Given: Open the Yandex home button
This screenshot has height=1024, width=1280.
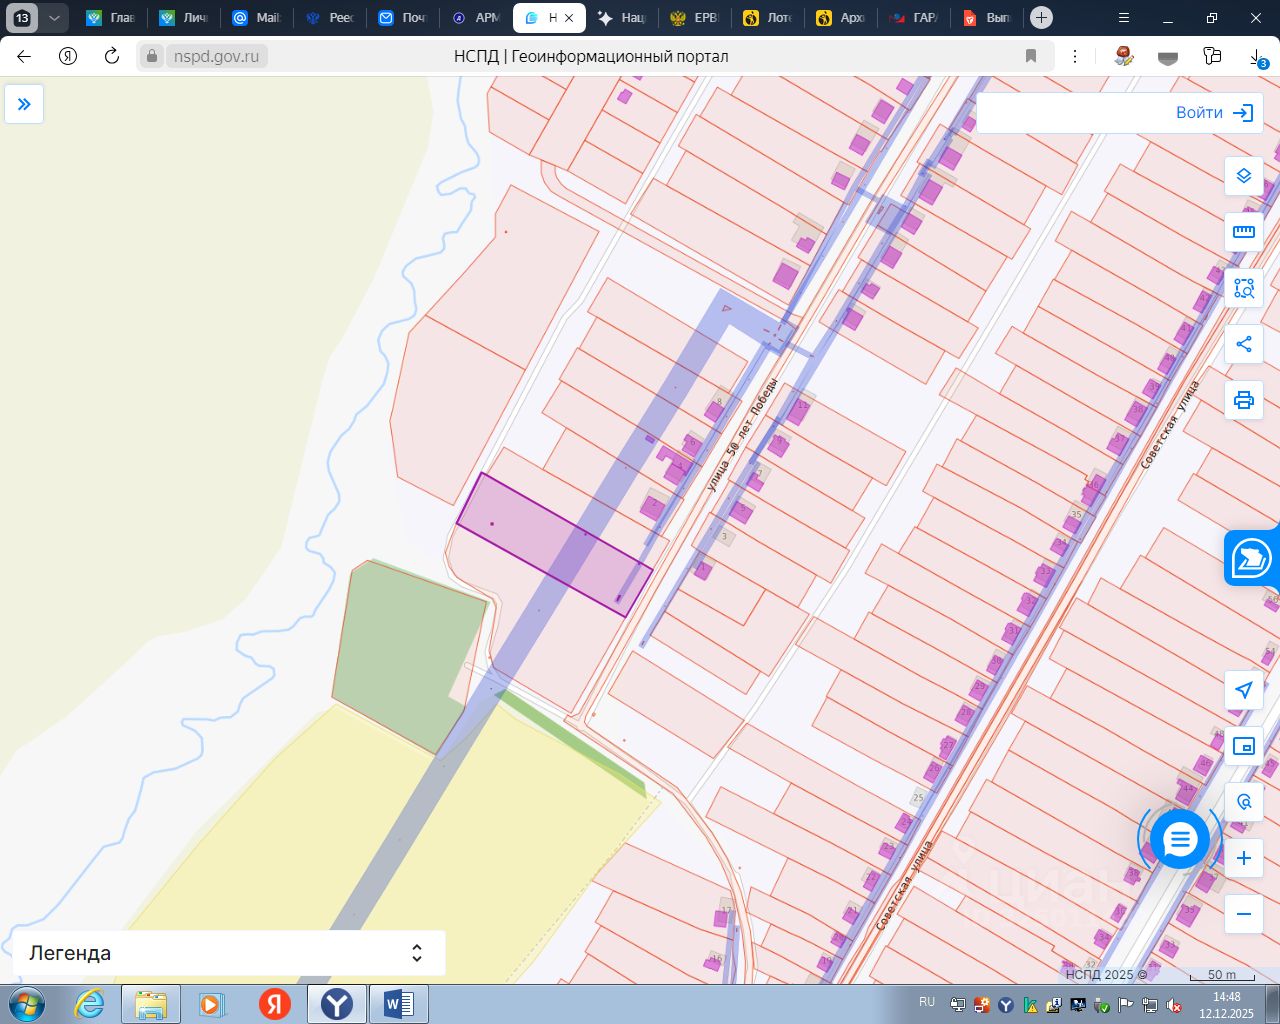Looking at the screenshot, I should click(x=68, y=56).
